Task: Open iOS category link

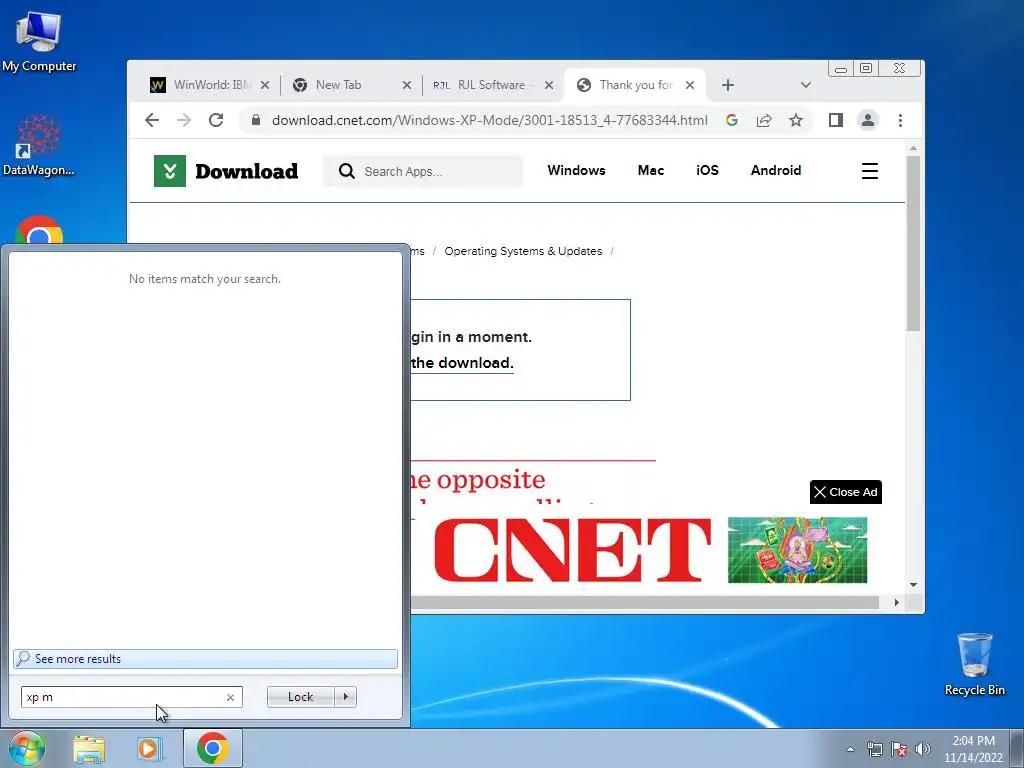Action: point(707,170)
